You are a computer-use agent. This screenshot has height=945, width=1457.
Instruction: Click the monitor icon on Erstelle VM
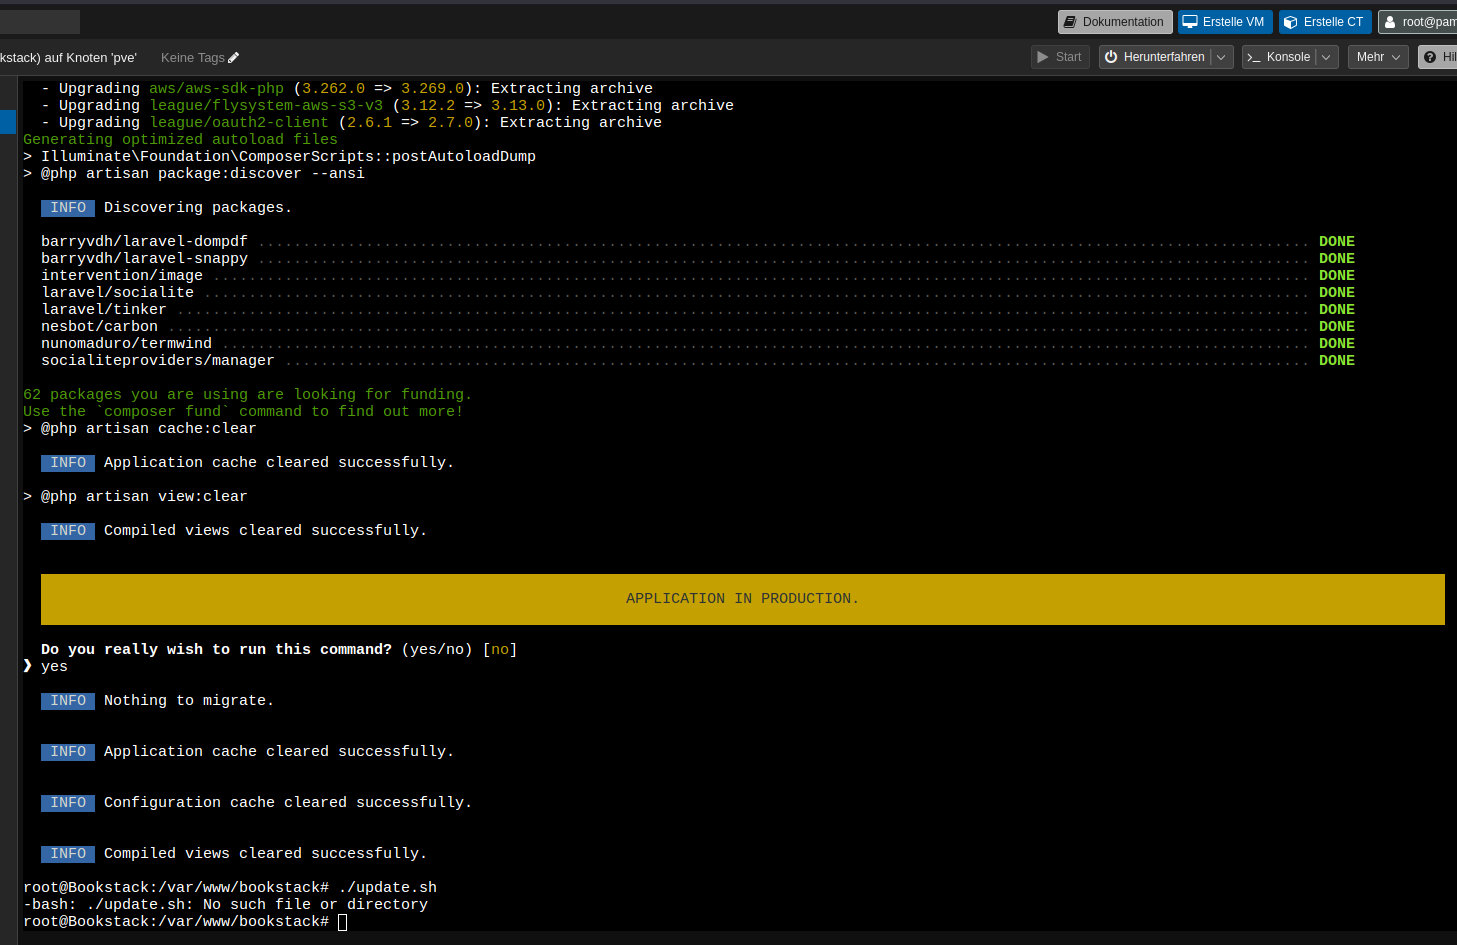coord(1190,22)
